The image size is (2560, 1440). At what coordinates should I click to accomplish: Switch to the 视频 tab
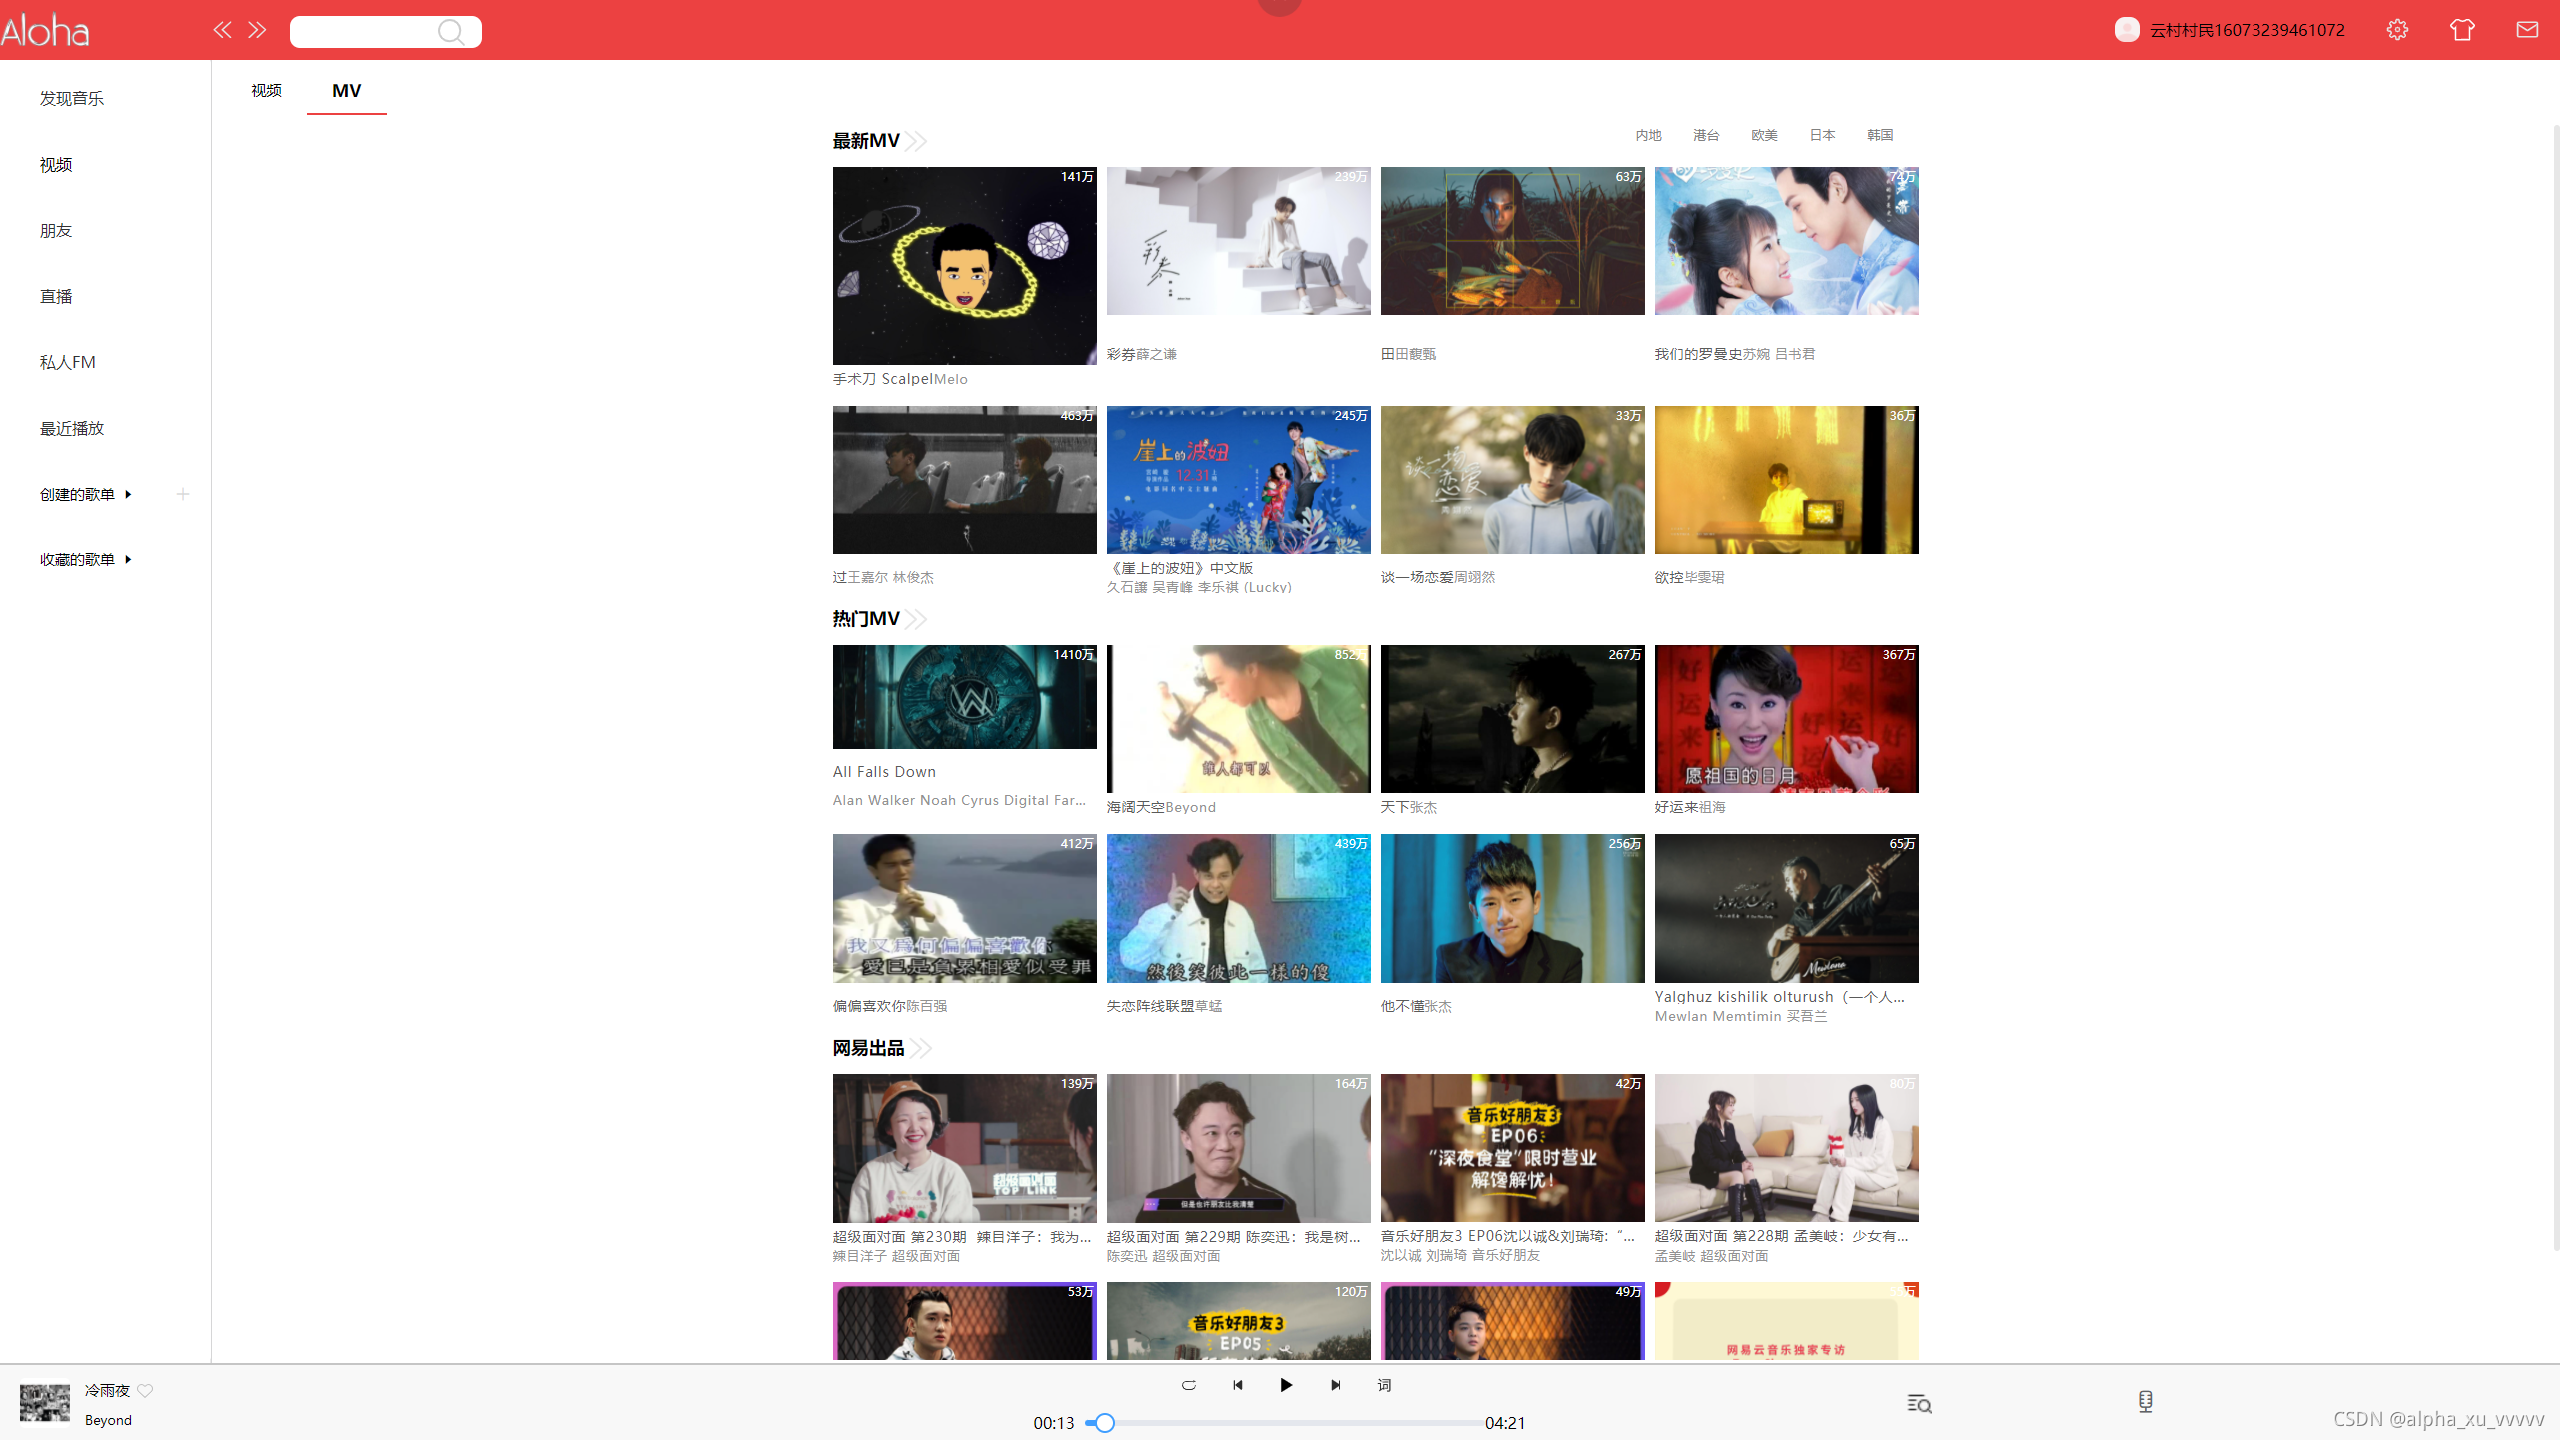tap(266, 90)
